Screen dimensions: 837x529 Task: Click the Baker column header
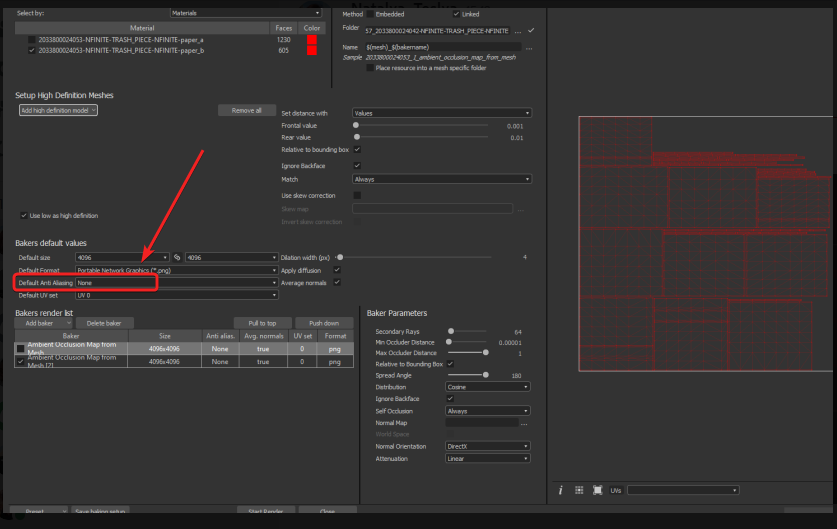coord(71,336)
